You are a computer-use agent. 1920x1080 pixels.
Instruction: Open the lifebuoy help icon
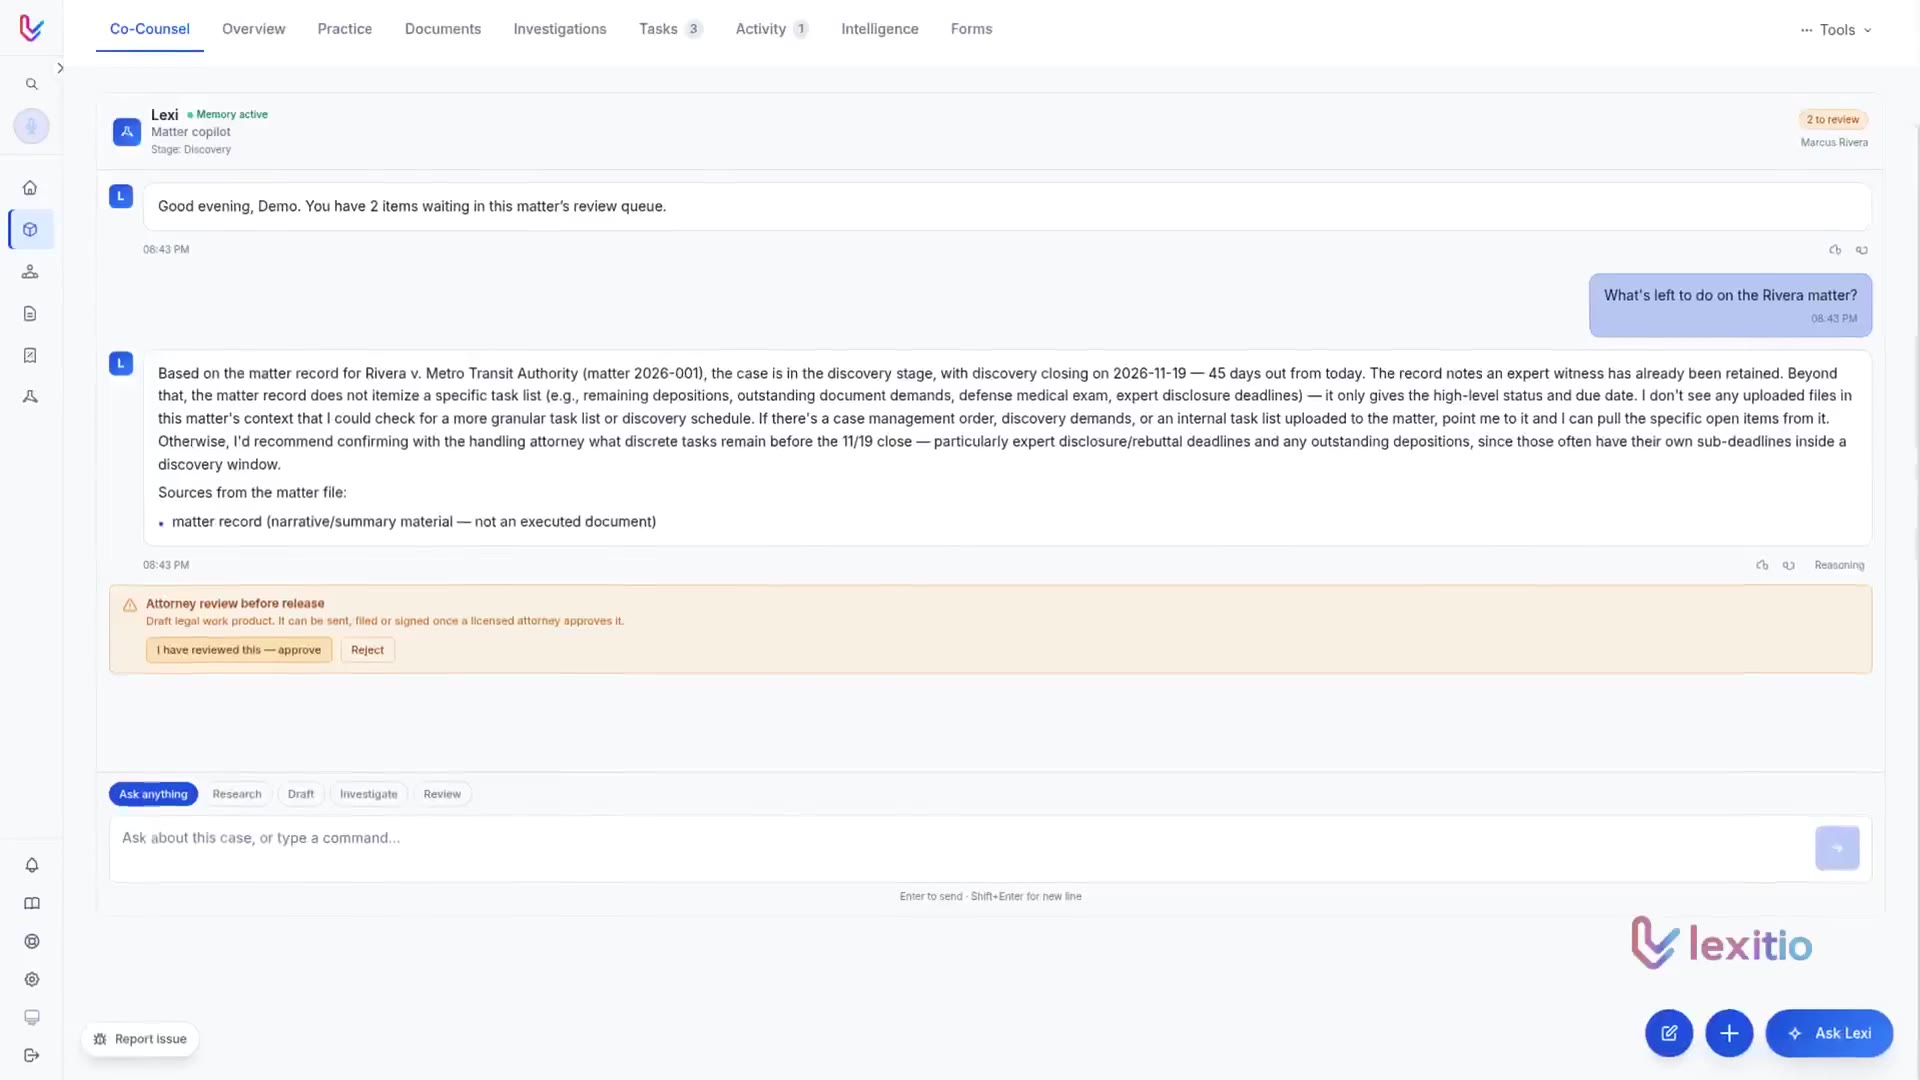click(32, 941)
